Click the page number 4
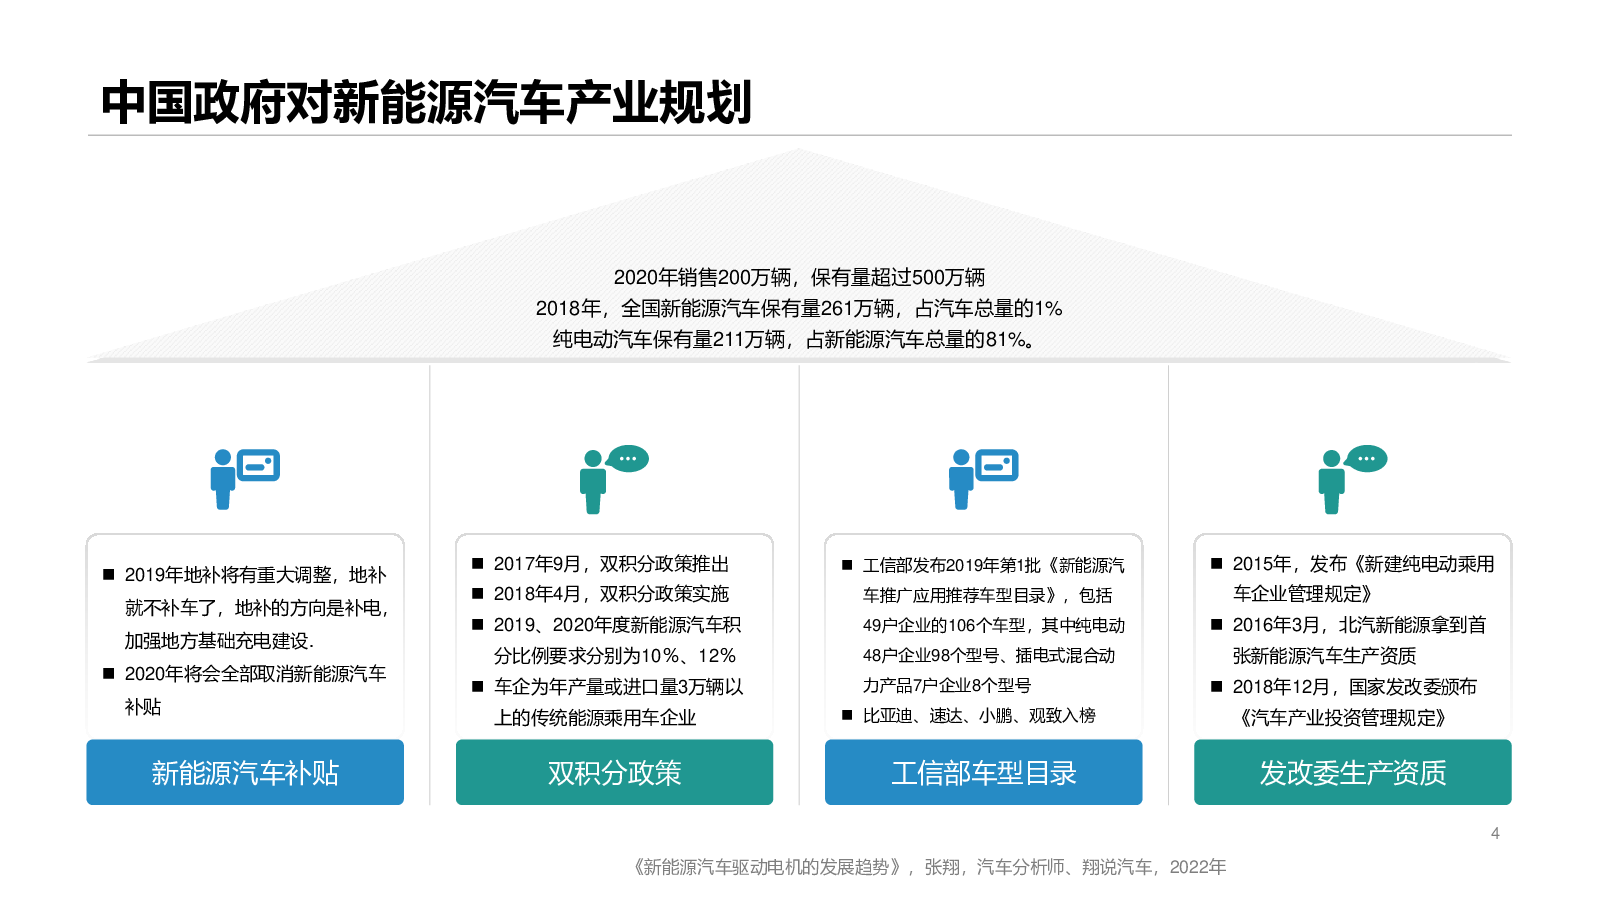 pyautogui.click(x=1495, y=833)
